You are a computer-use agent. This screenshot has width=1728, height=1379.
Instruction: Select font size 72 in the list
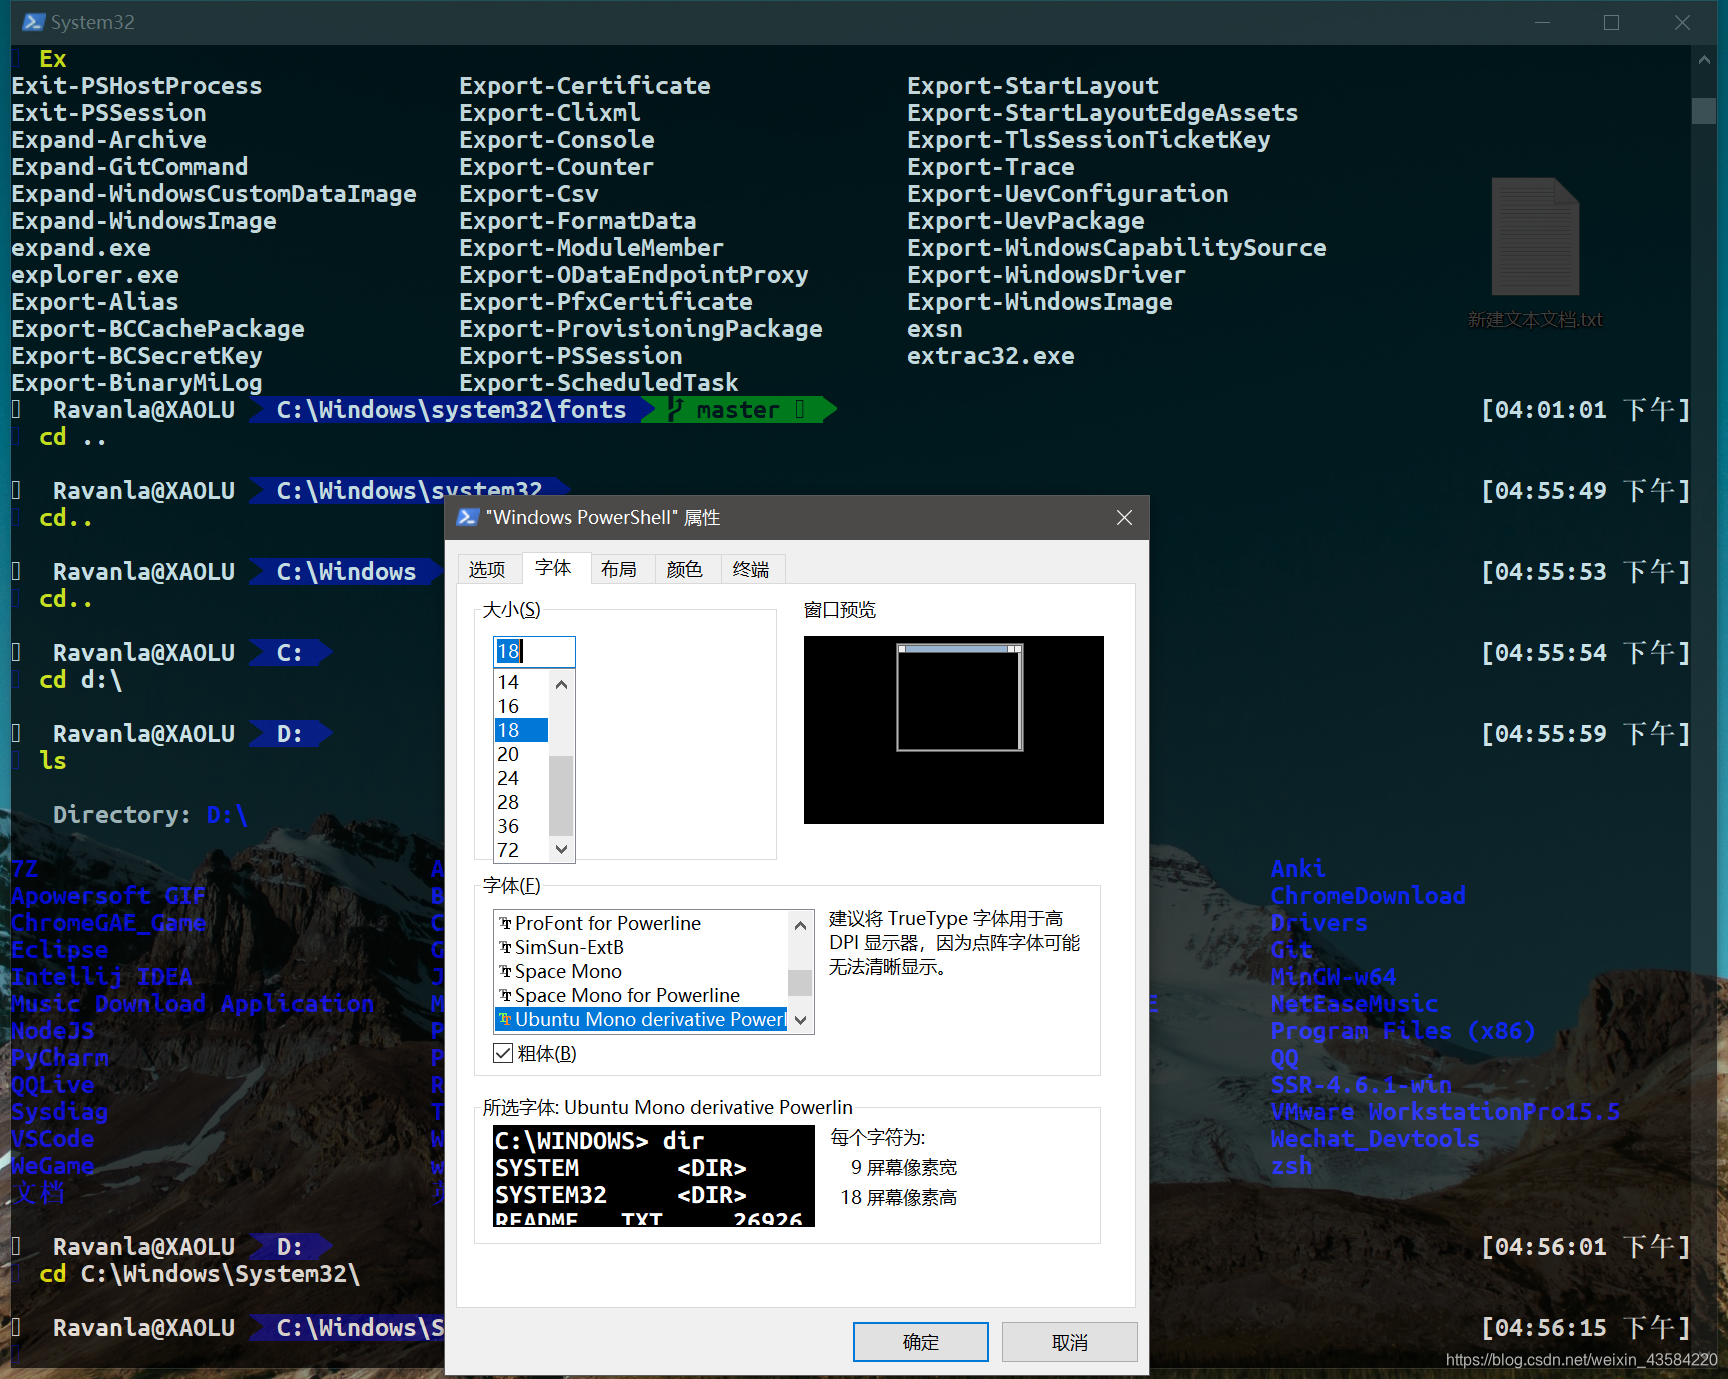[x=520, y=850]
